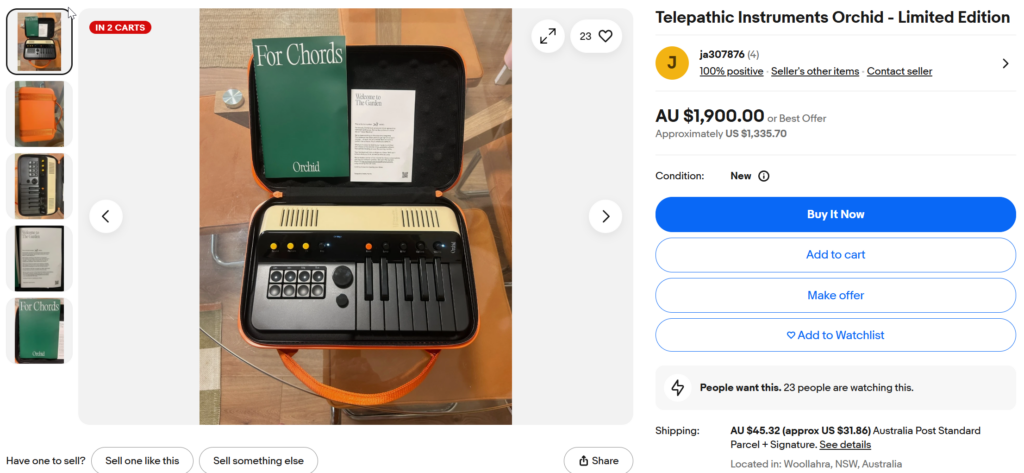Go to the previous image with left arrow
Image resolution: width=1024 pixels, height=473 pixels.
point(106,216)
